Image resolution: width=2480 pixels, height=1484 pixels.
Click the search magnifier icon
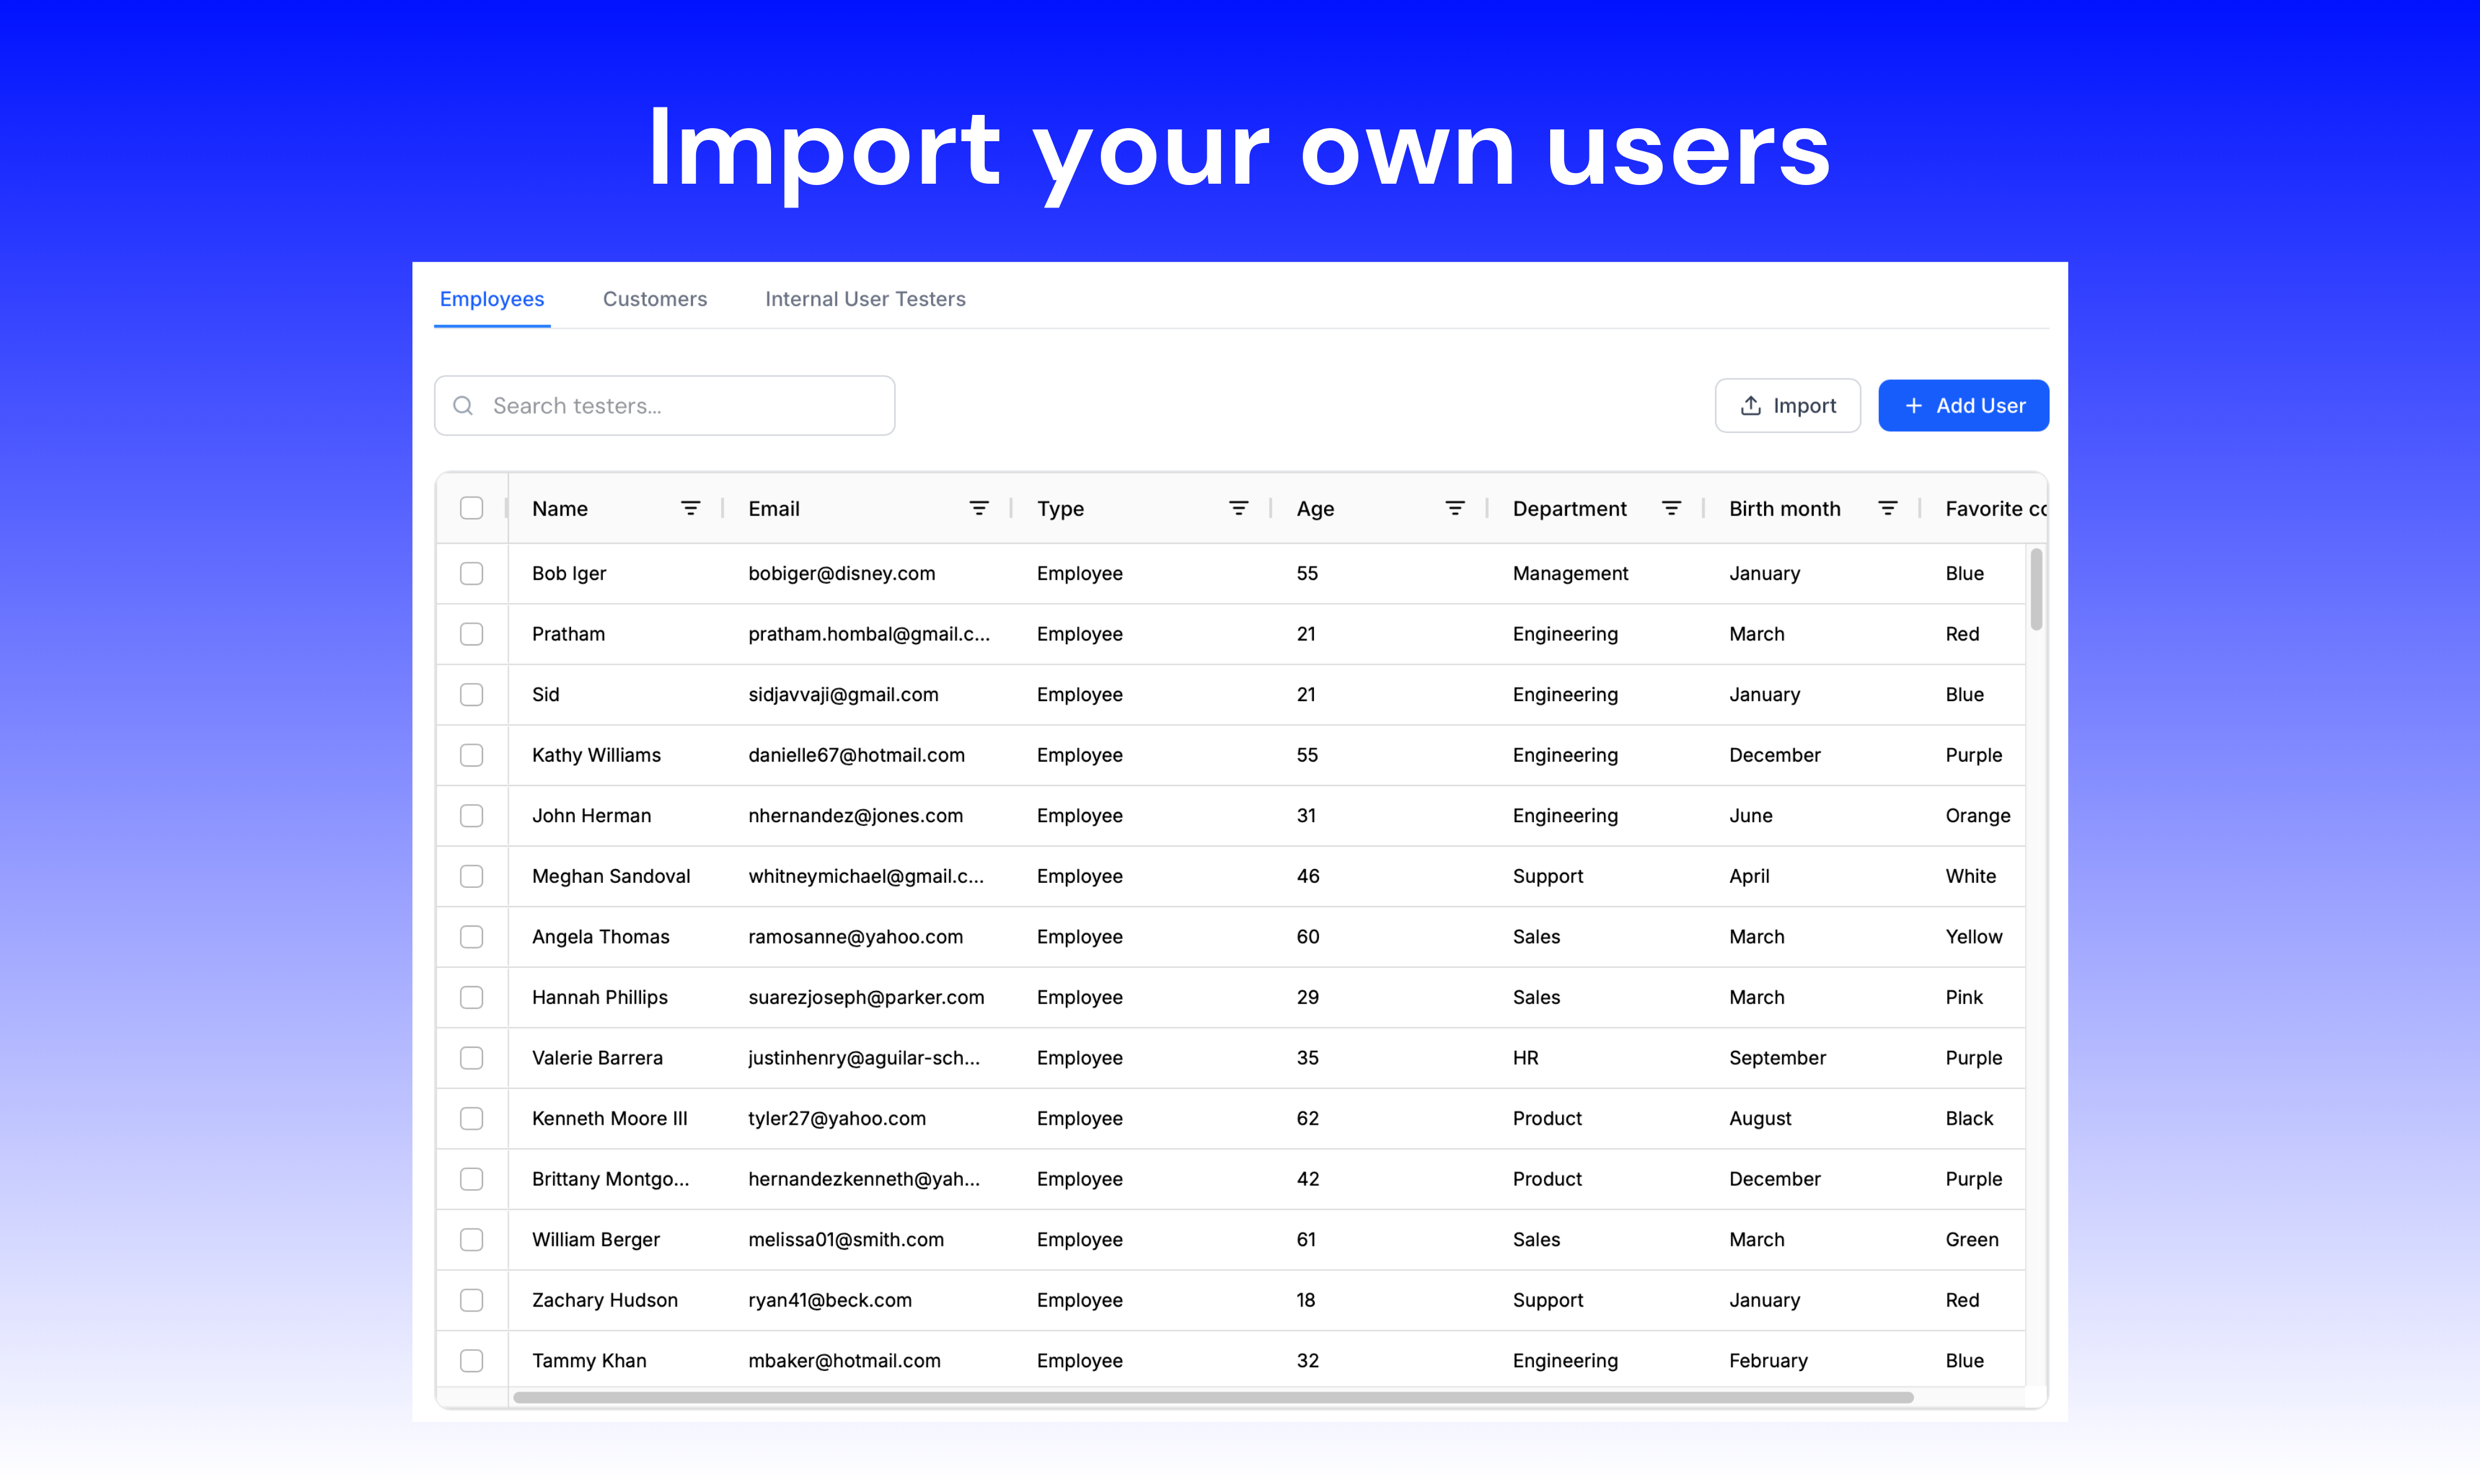(x=463, y=405)
